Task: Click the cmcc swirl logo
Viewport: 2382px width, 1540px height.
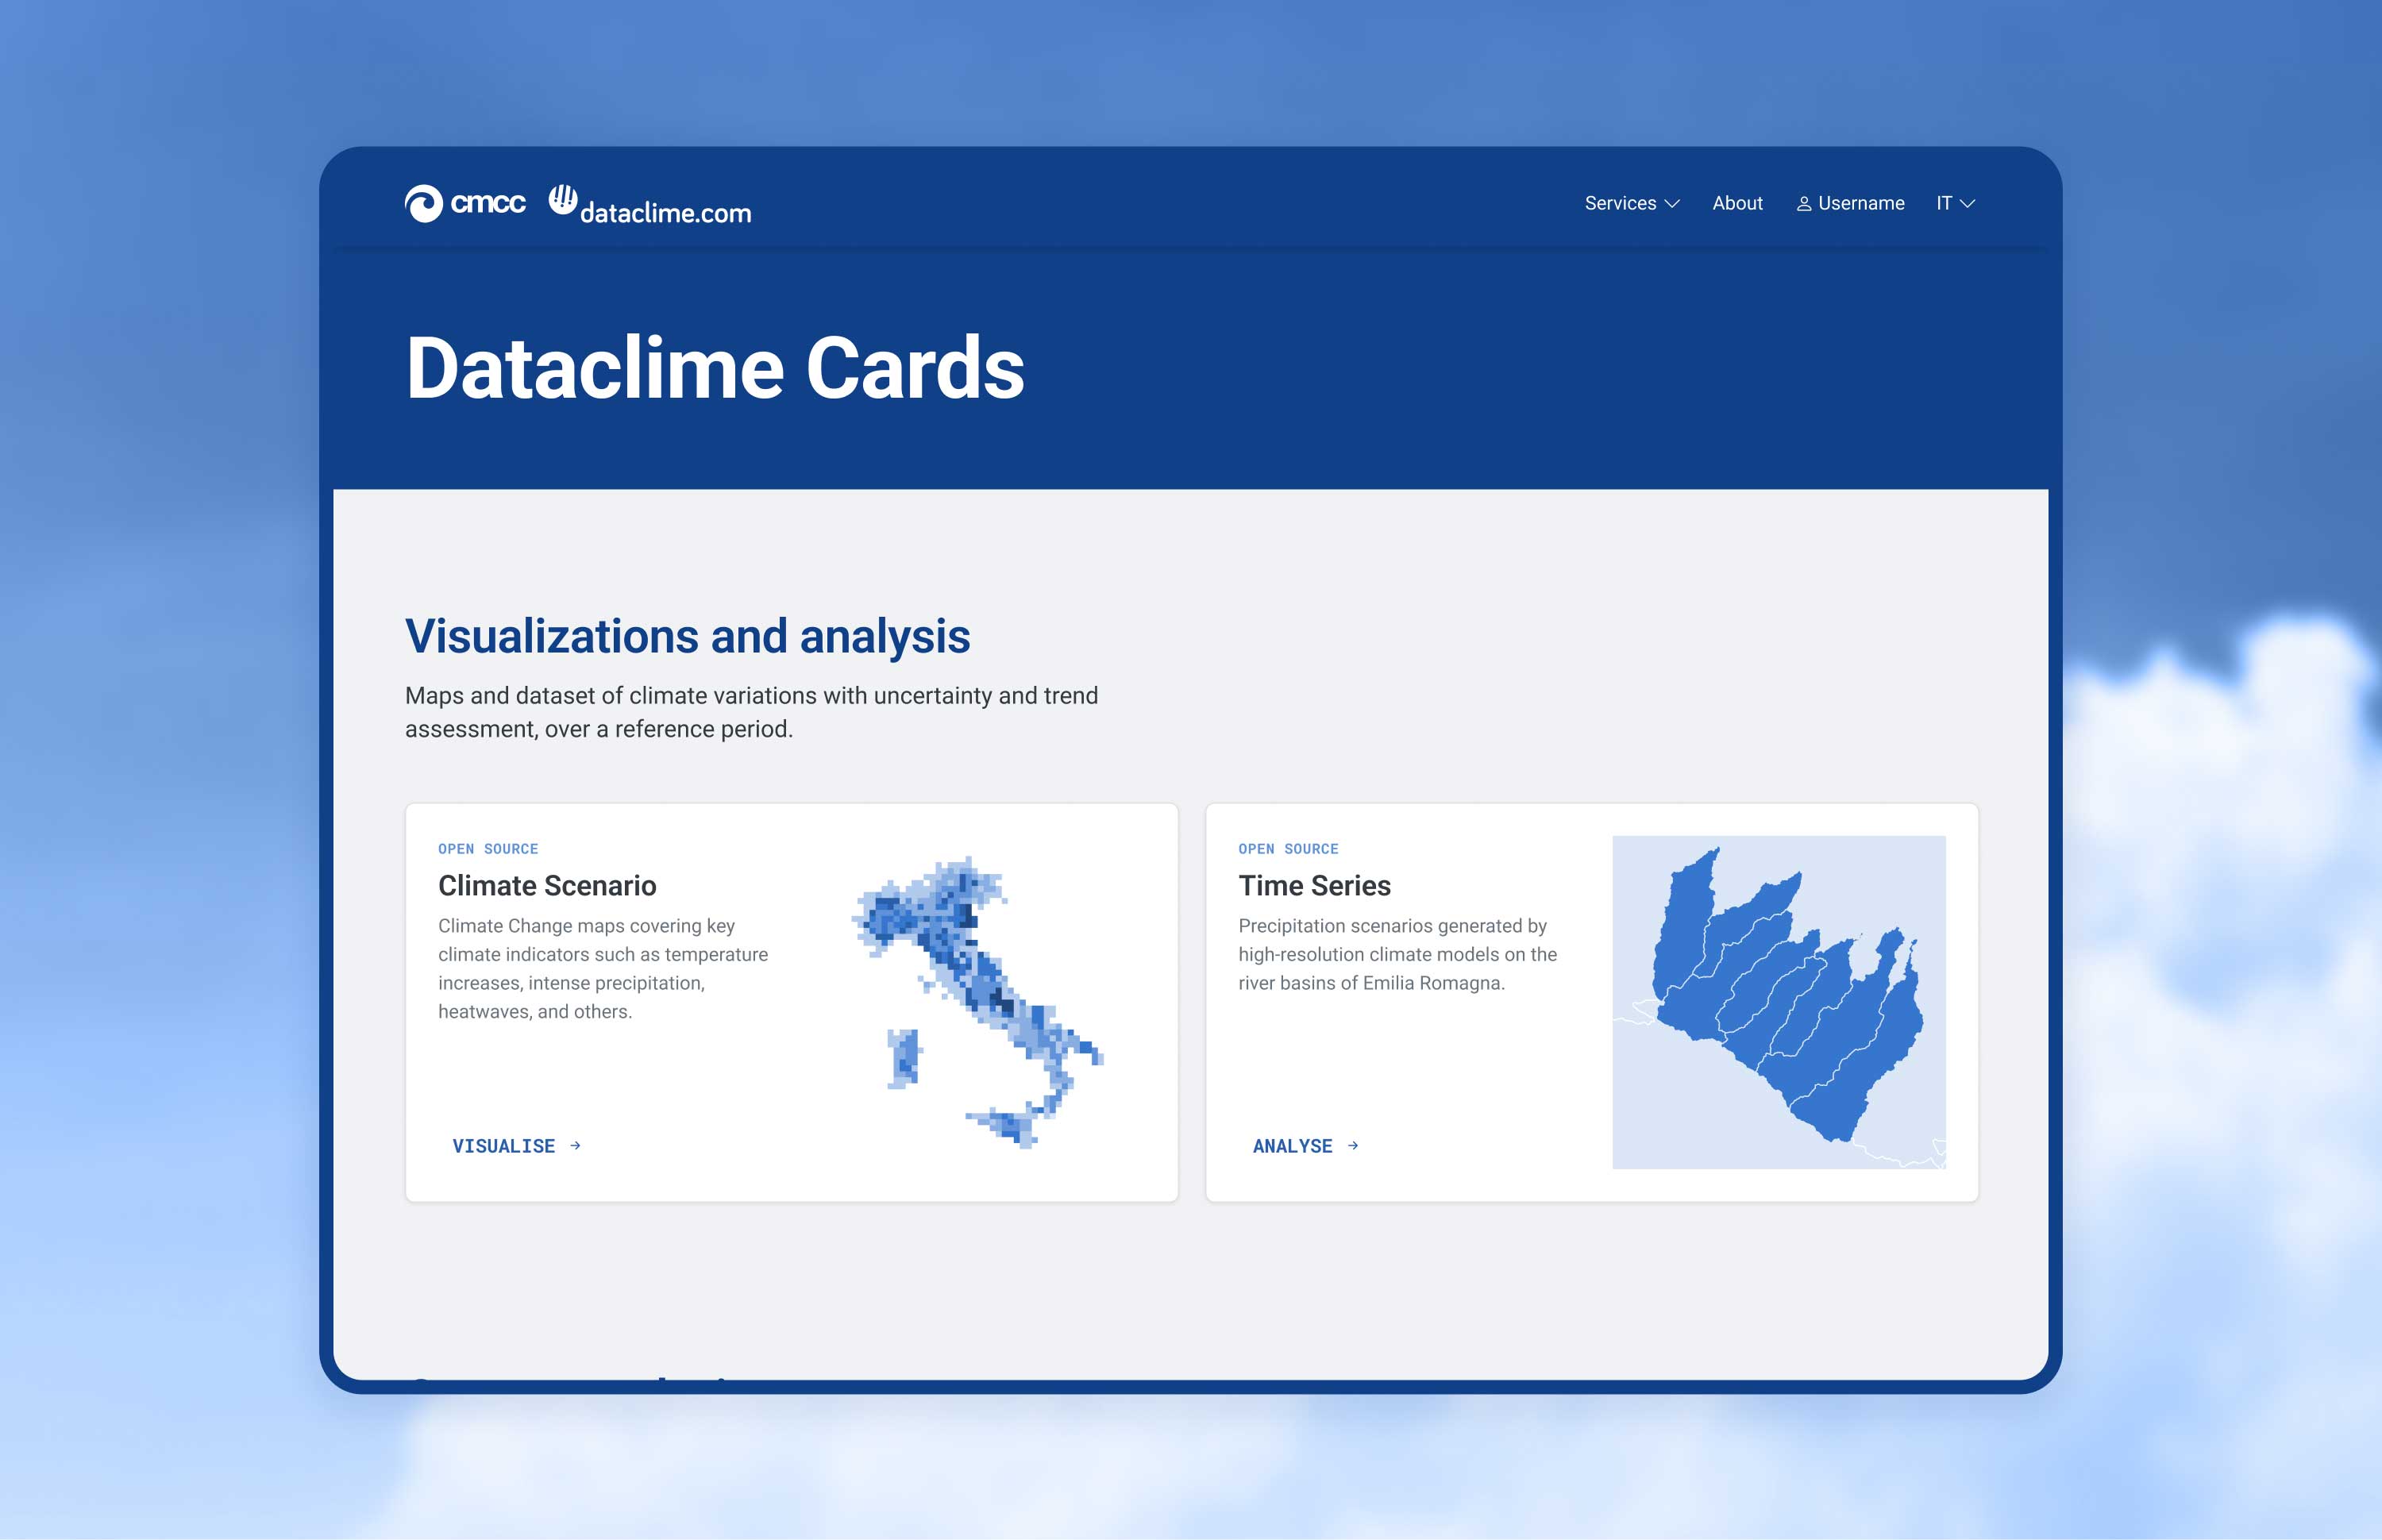Action: 425,203
